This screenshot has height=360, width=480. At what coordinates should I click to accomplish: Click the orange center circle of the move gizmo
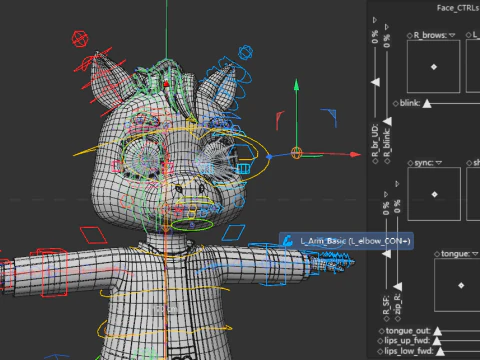coord(296,153)
